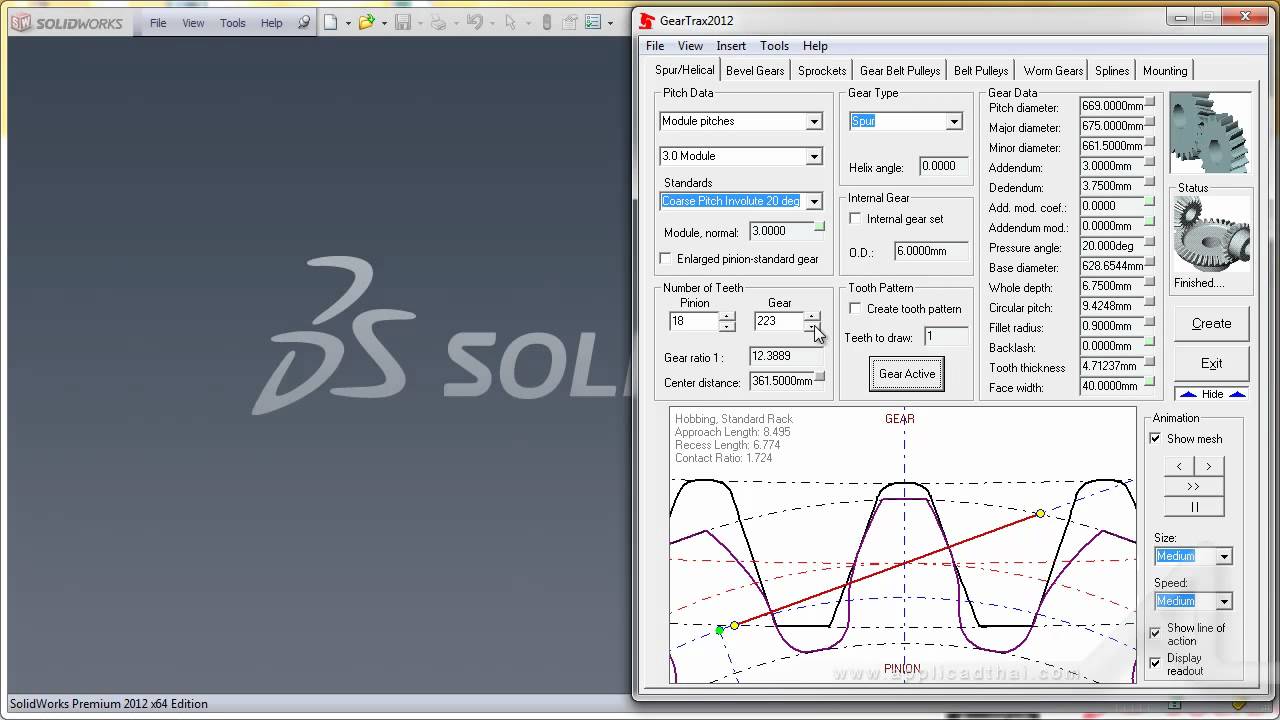Click the indicator beside Addendum field
Image resolution: width=1280 pixels, height=720 pixels.
(x=1150, y=161)
